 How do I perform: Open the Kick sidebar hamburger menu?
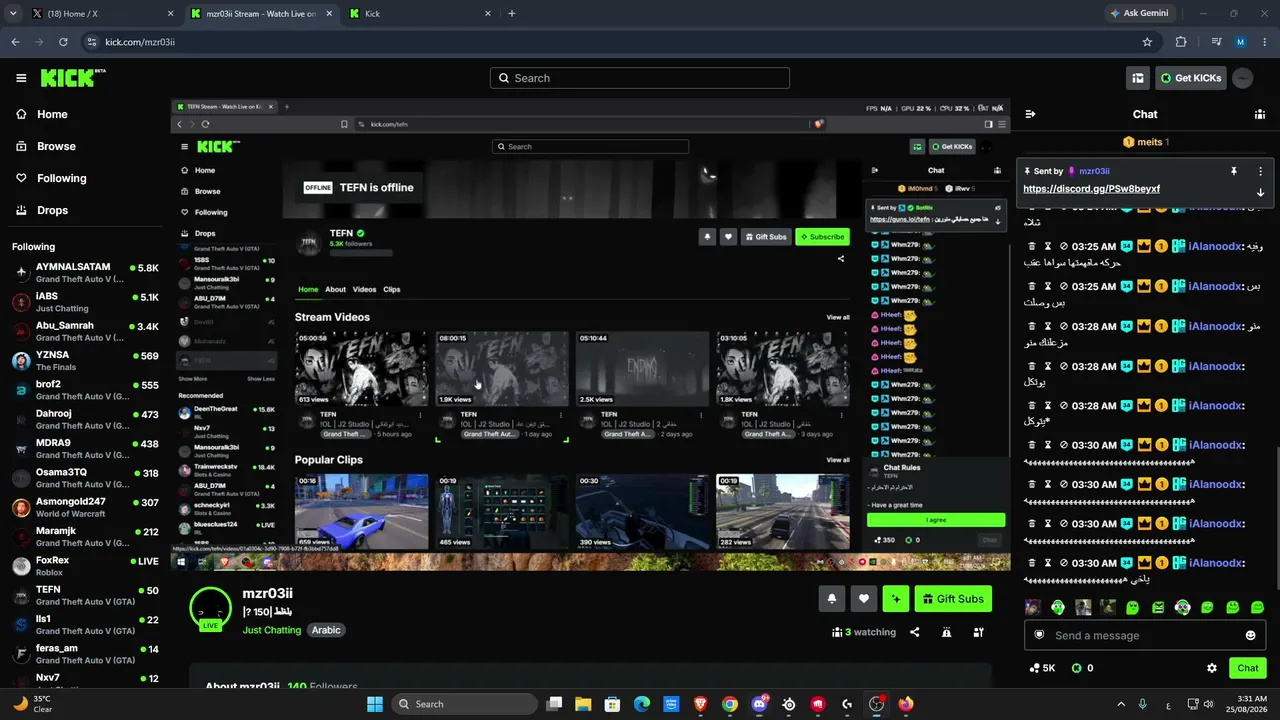click(21, 78)
